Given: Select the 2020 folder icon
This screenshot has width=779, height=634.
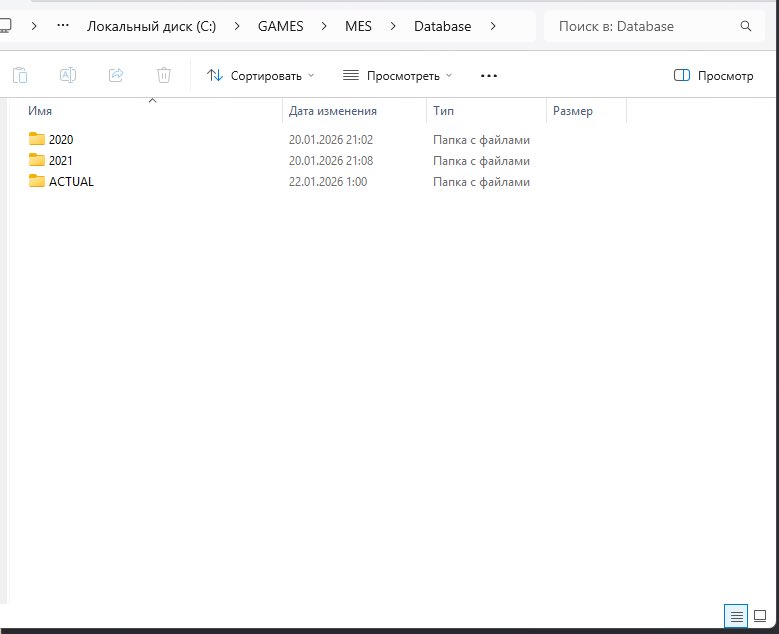Looking at the screenshot, I should coord(37,139).
